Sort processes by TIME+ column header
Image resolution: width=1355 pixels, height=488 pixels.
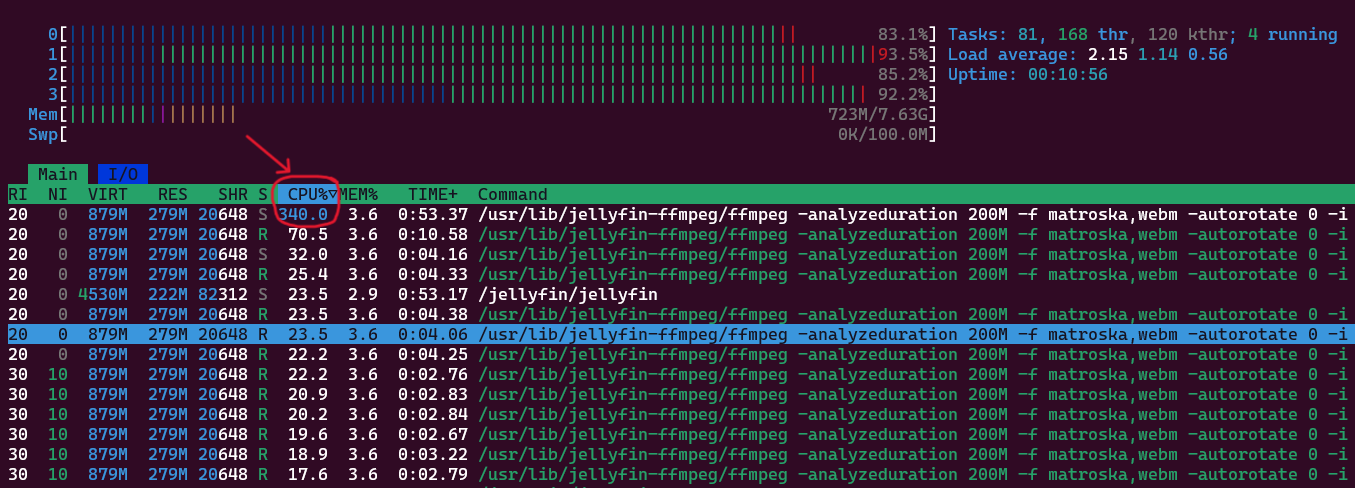(x=433, y=194)
